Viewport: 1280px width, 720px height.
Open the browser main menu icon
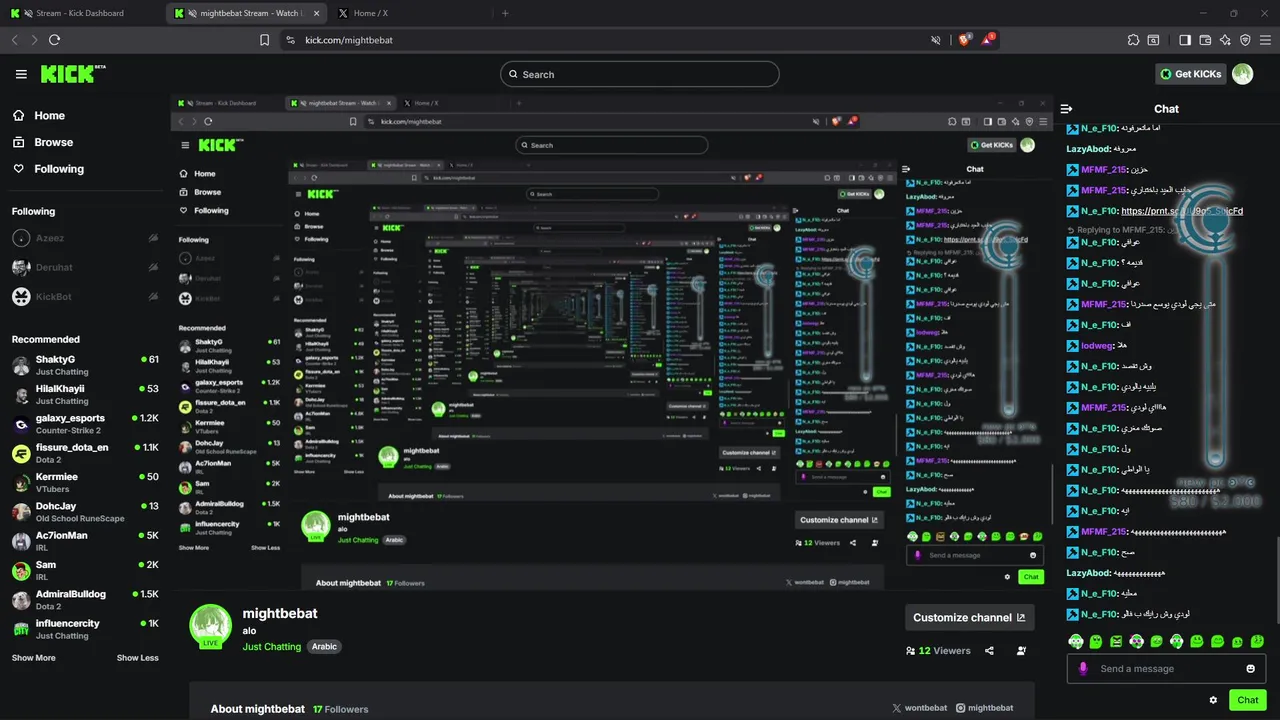[x=1265, y=40]
